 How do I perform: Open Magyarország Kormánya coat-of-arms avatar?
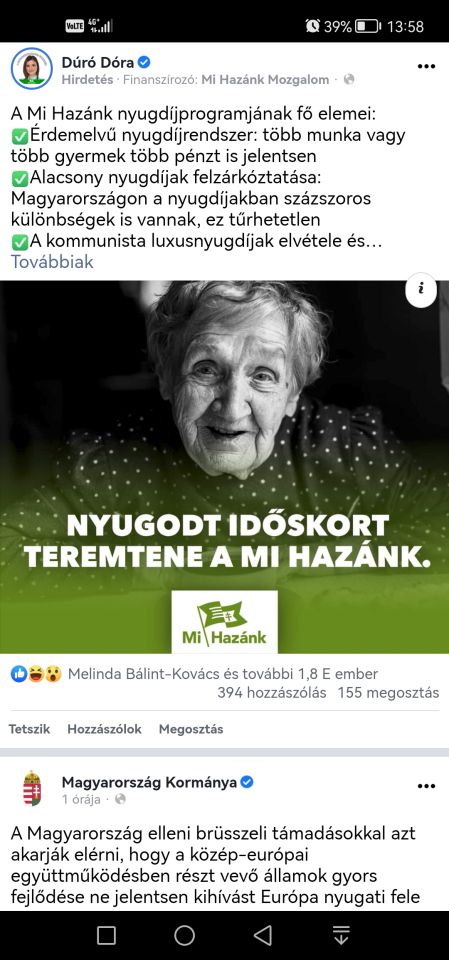coord(32,789)
